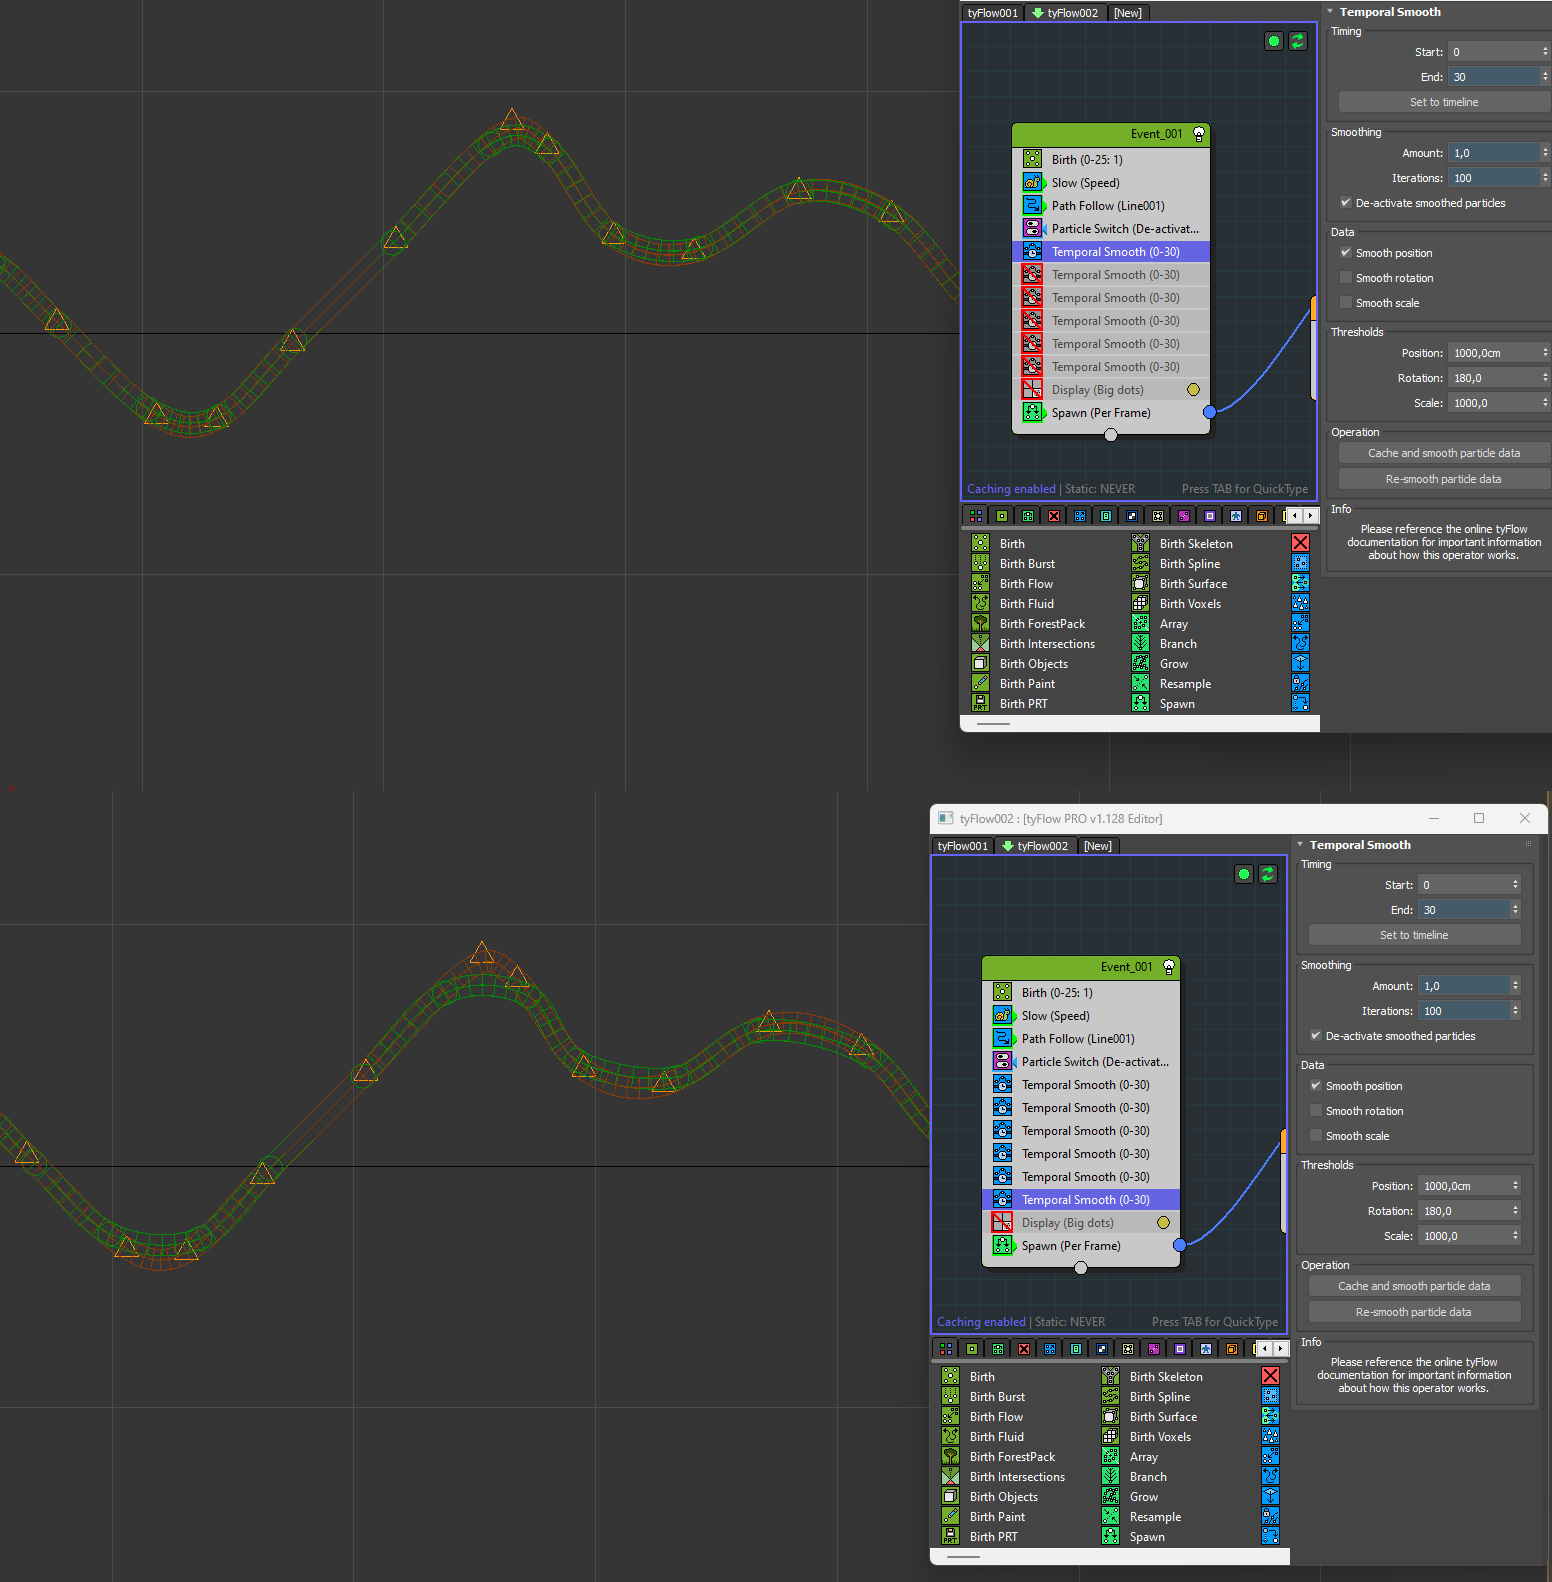This screenshot has width=1552, height=1582.
Task: Open the [New] tab in lower editor
Action: 1097,846
